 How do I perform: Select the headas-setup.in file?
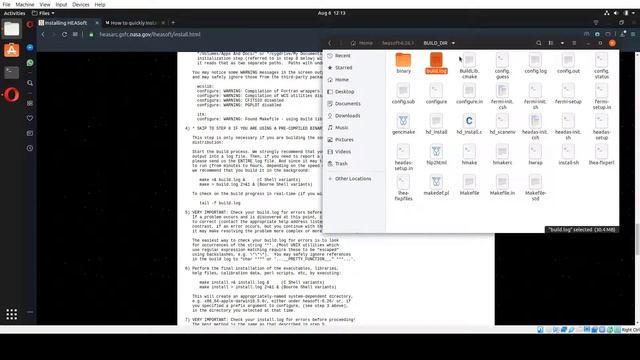click(x=403, y=157)
